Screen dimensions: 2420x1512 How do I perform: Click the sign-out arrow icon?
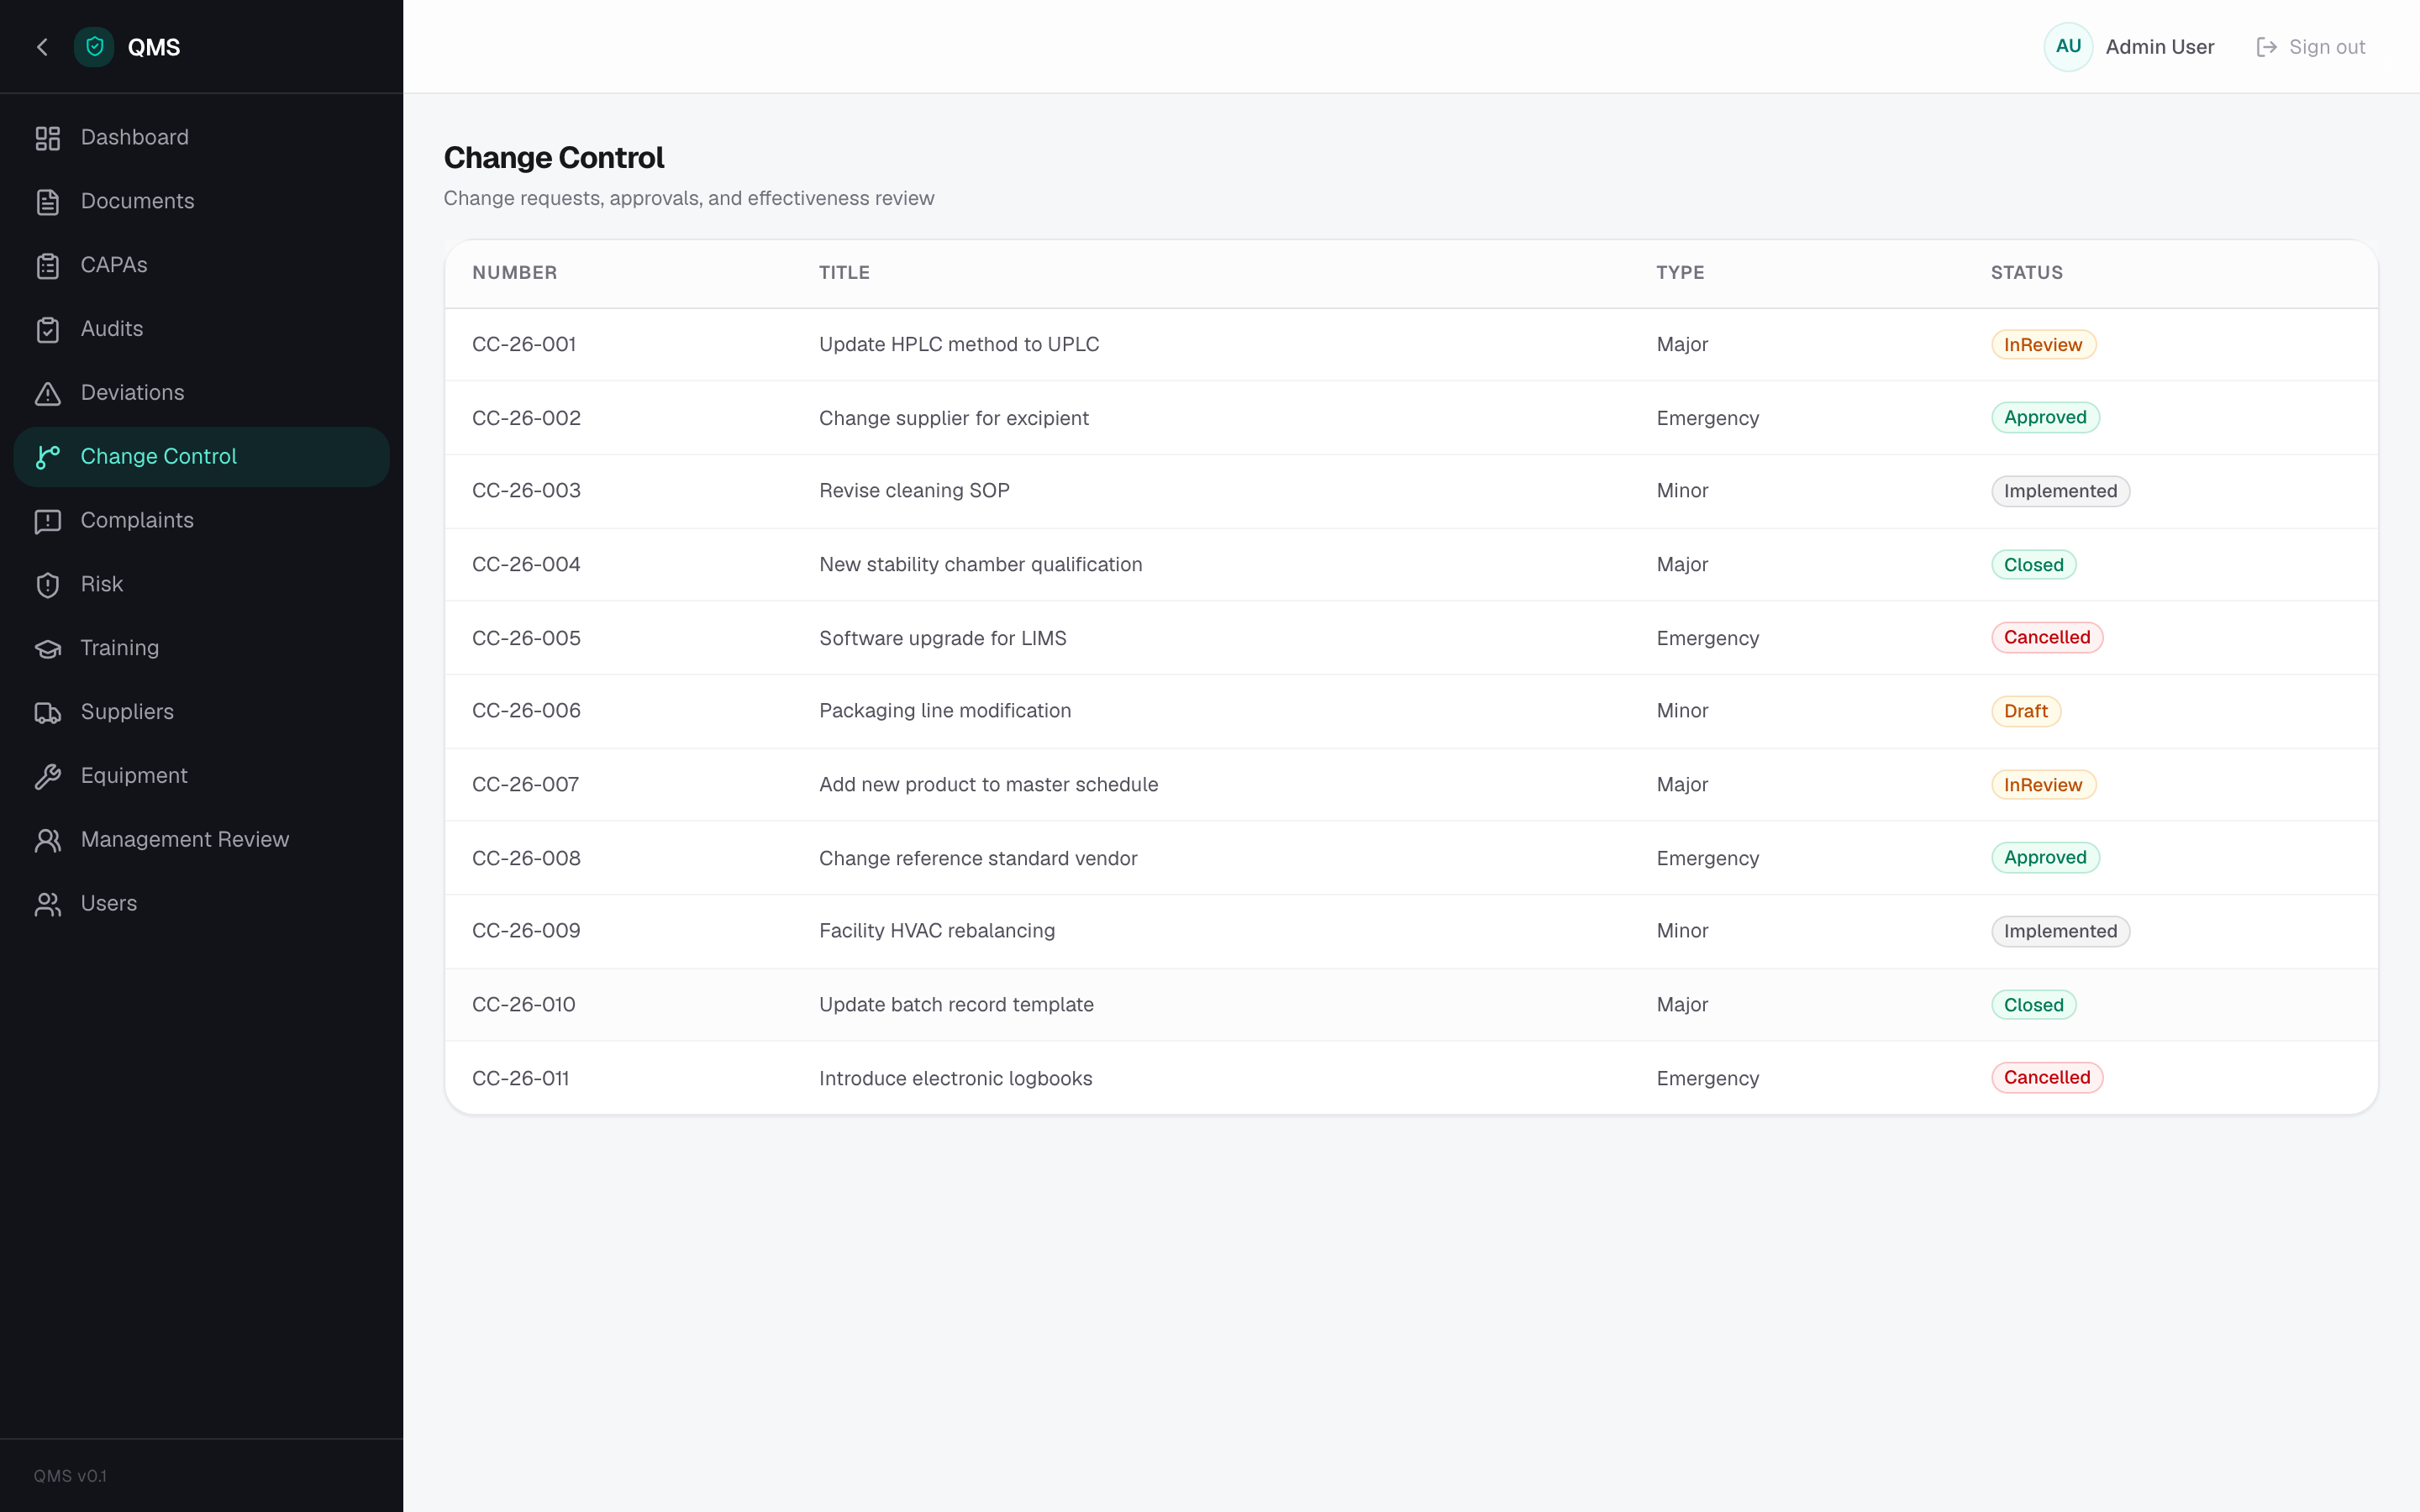2266,47
